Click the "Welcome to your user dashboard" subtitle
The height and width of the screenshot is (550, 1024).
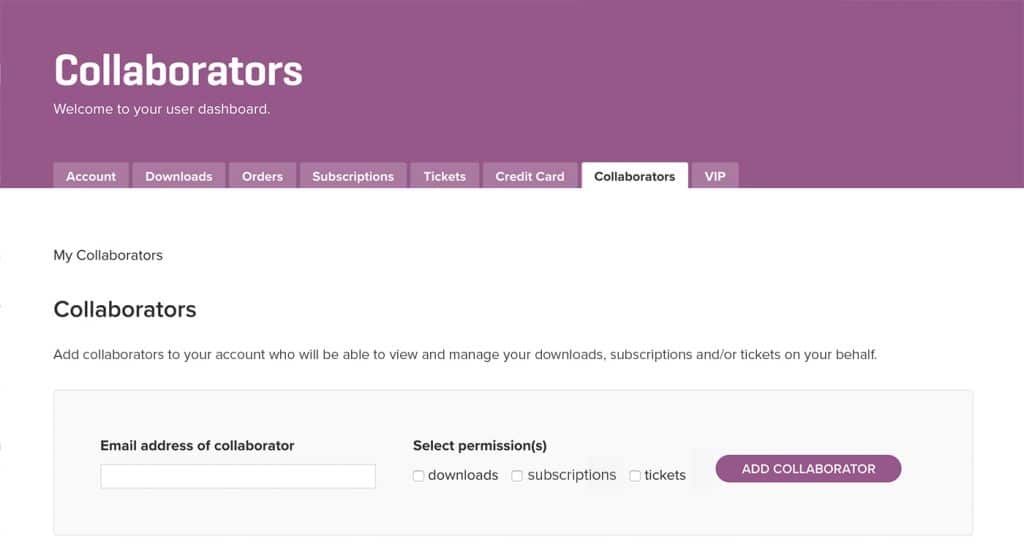[x=162, y=109]
